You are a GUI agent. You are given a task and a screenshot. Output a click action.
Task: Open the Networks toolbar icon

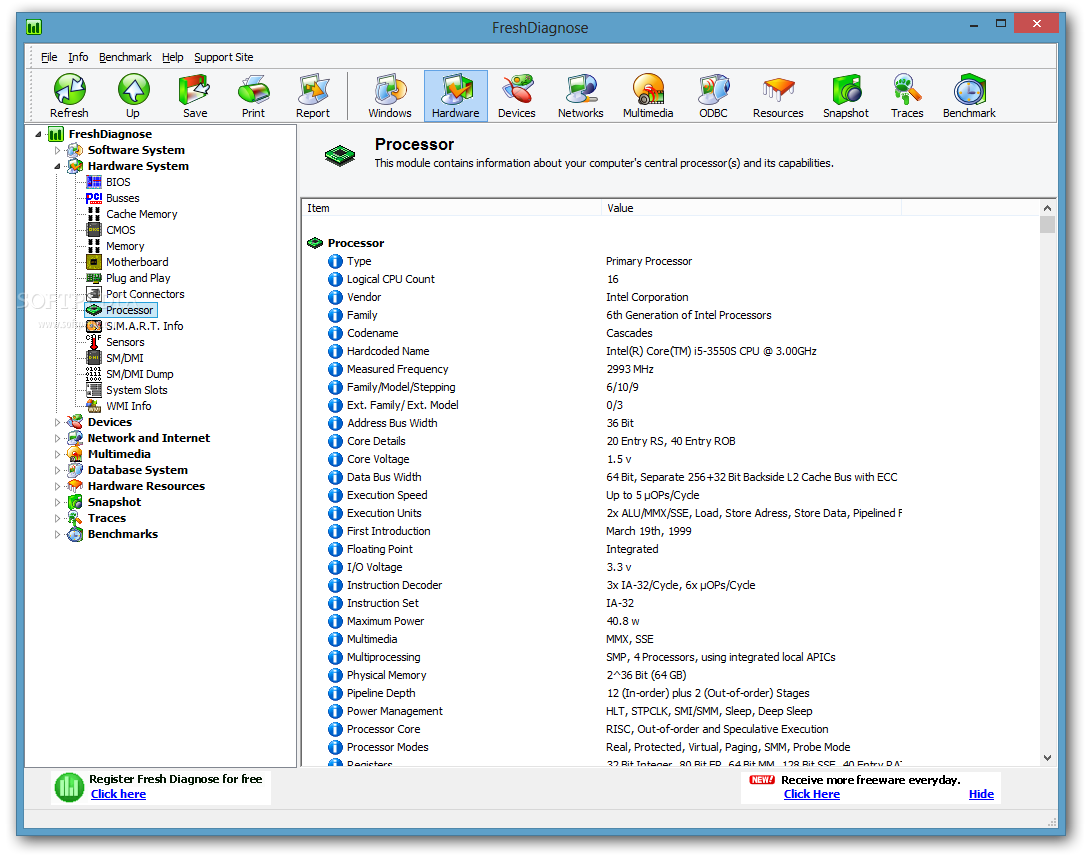point(580,96)
